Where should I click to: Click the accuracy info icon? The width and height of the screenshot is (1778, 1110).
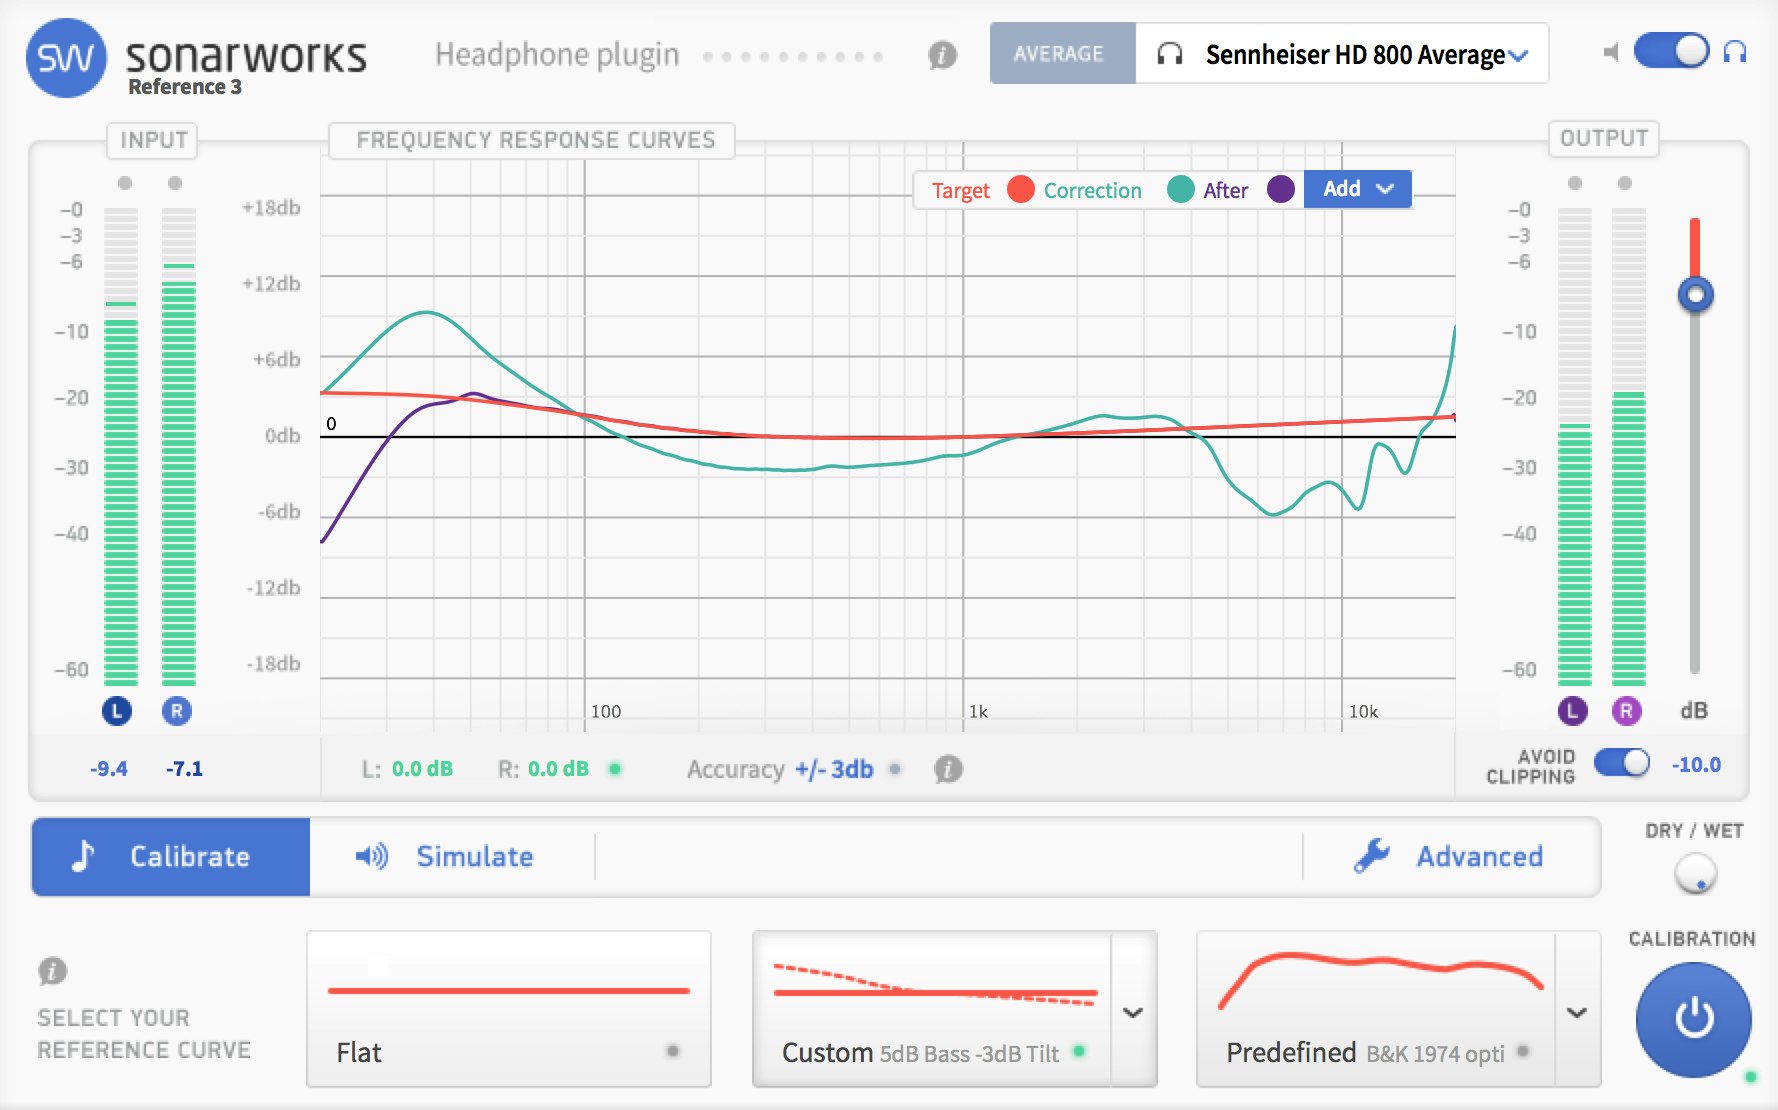pos(948,769)
